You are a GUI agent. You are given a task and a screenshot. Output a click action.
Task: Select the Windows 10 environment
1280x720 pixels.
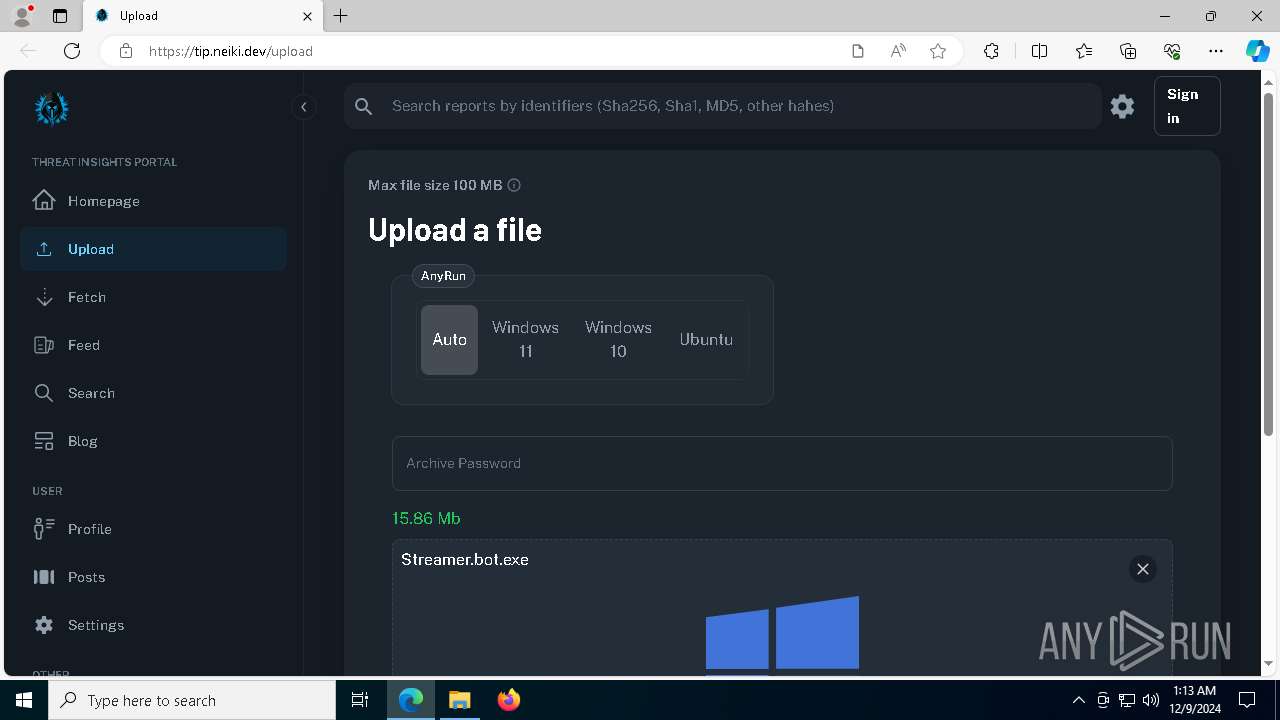pos(618,340)
